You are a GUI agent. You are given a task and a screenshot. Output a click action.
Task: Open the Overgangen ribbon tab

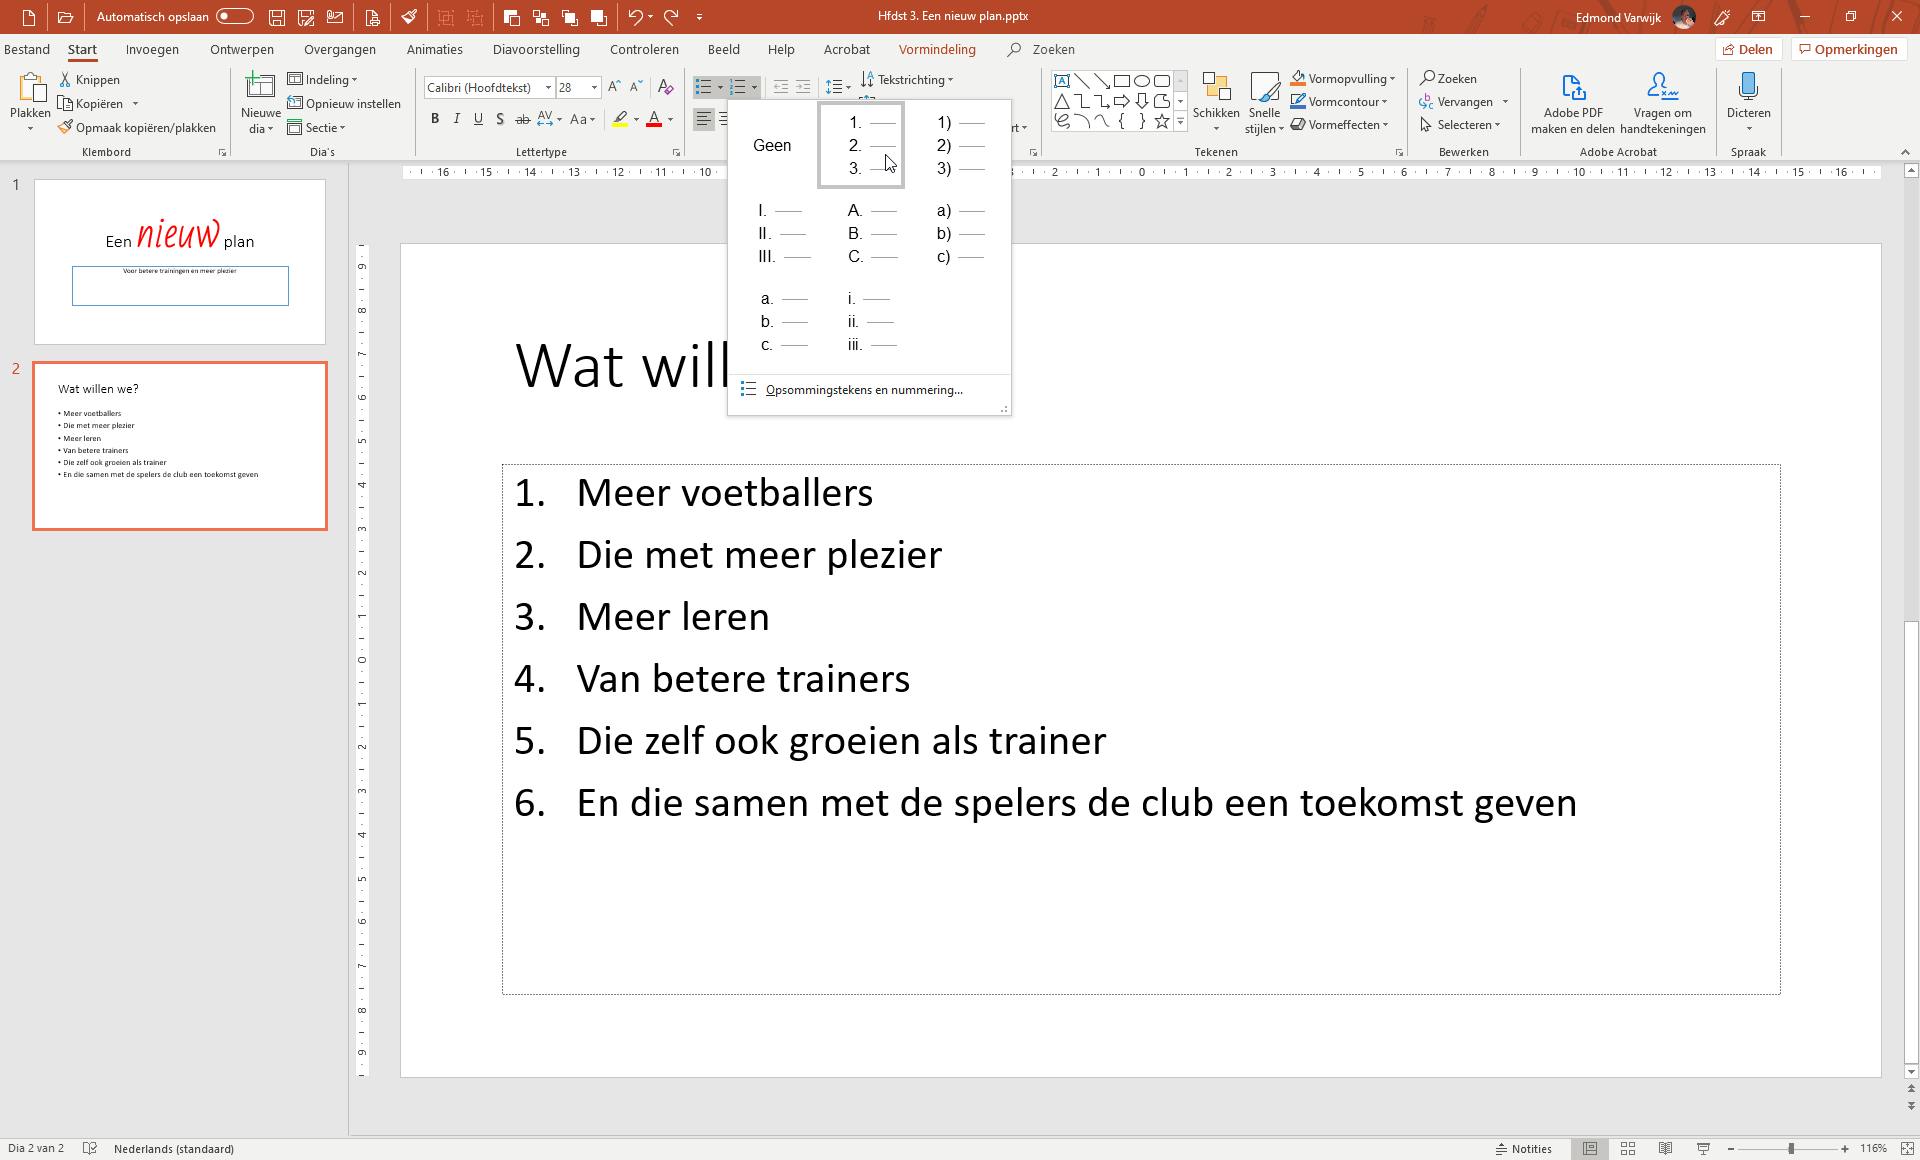coord(340,49)
